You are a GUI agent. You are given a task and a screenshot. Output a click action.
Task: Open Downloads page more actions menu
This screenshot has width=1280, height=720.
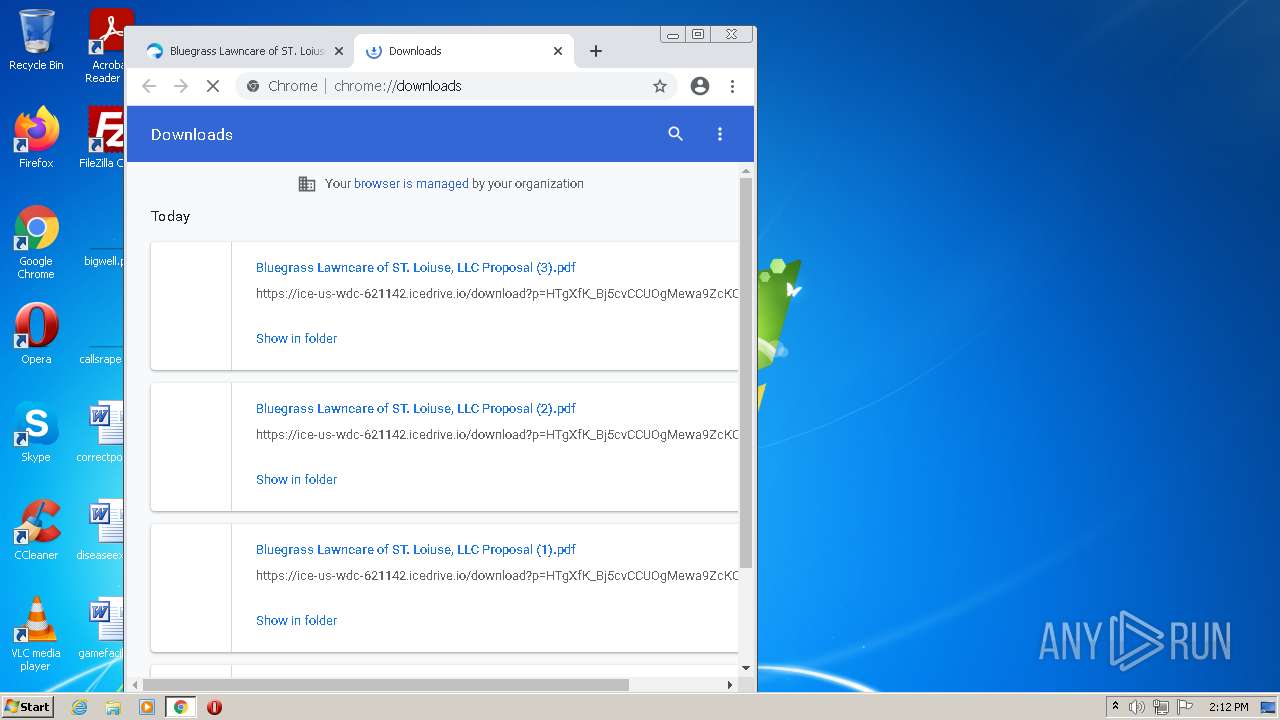[720, 134]
